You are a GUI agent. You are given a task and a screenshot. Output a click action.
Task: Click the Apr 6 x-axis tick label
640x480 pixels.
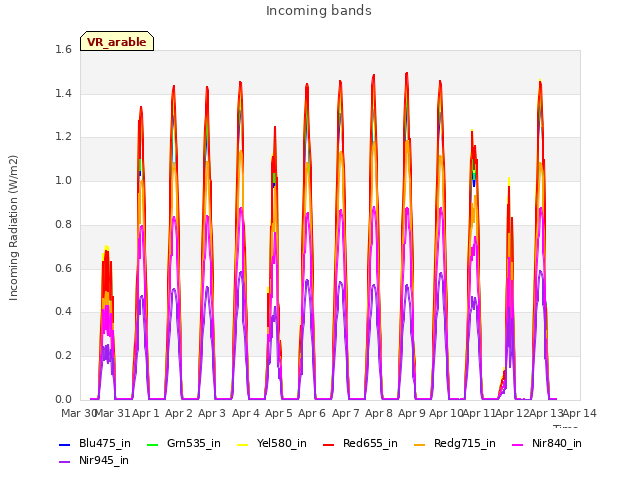(x=312, y=413)
